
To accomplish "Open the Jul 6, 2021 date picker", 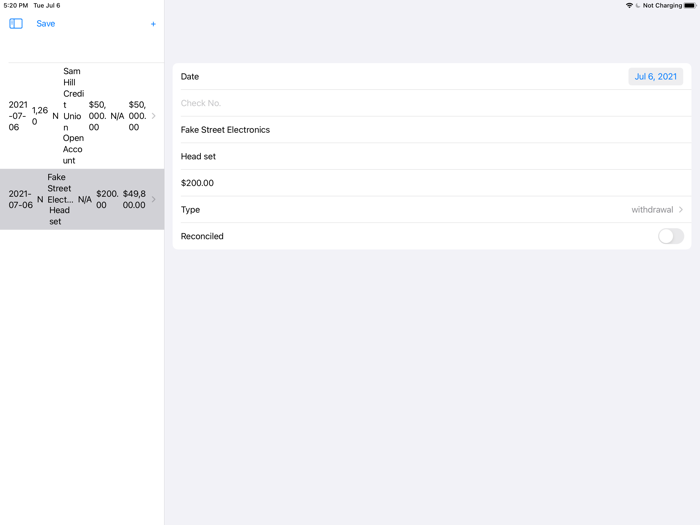I will [655, 77].
